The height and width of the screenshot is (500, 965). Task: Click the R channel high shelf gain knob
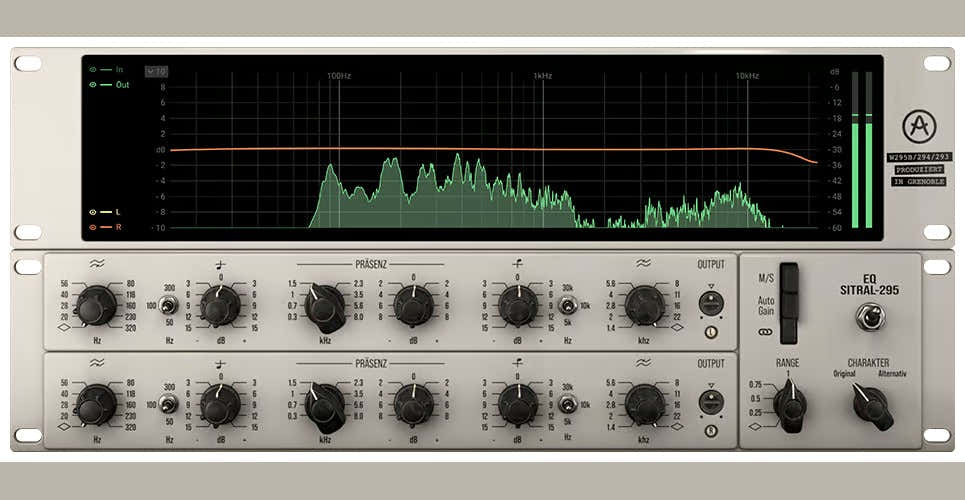(518, 405)
